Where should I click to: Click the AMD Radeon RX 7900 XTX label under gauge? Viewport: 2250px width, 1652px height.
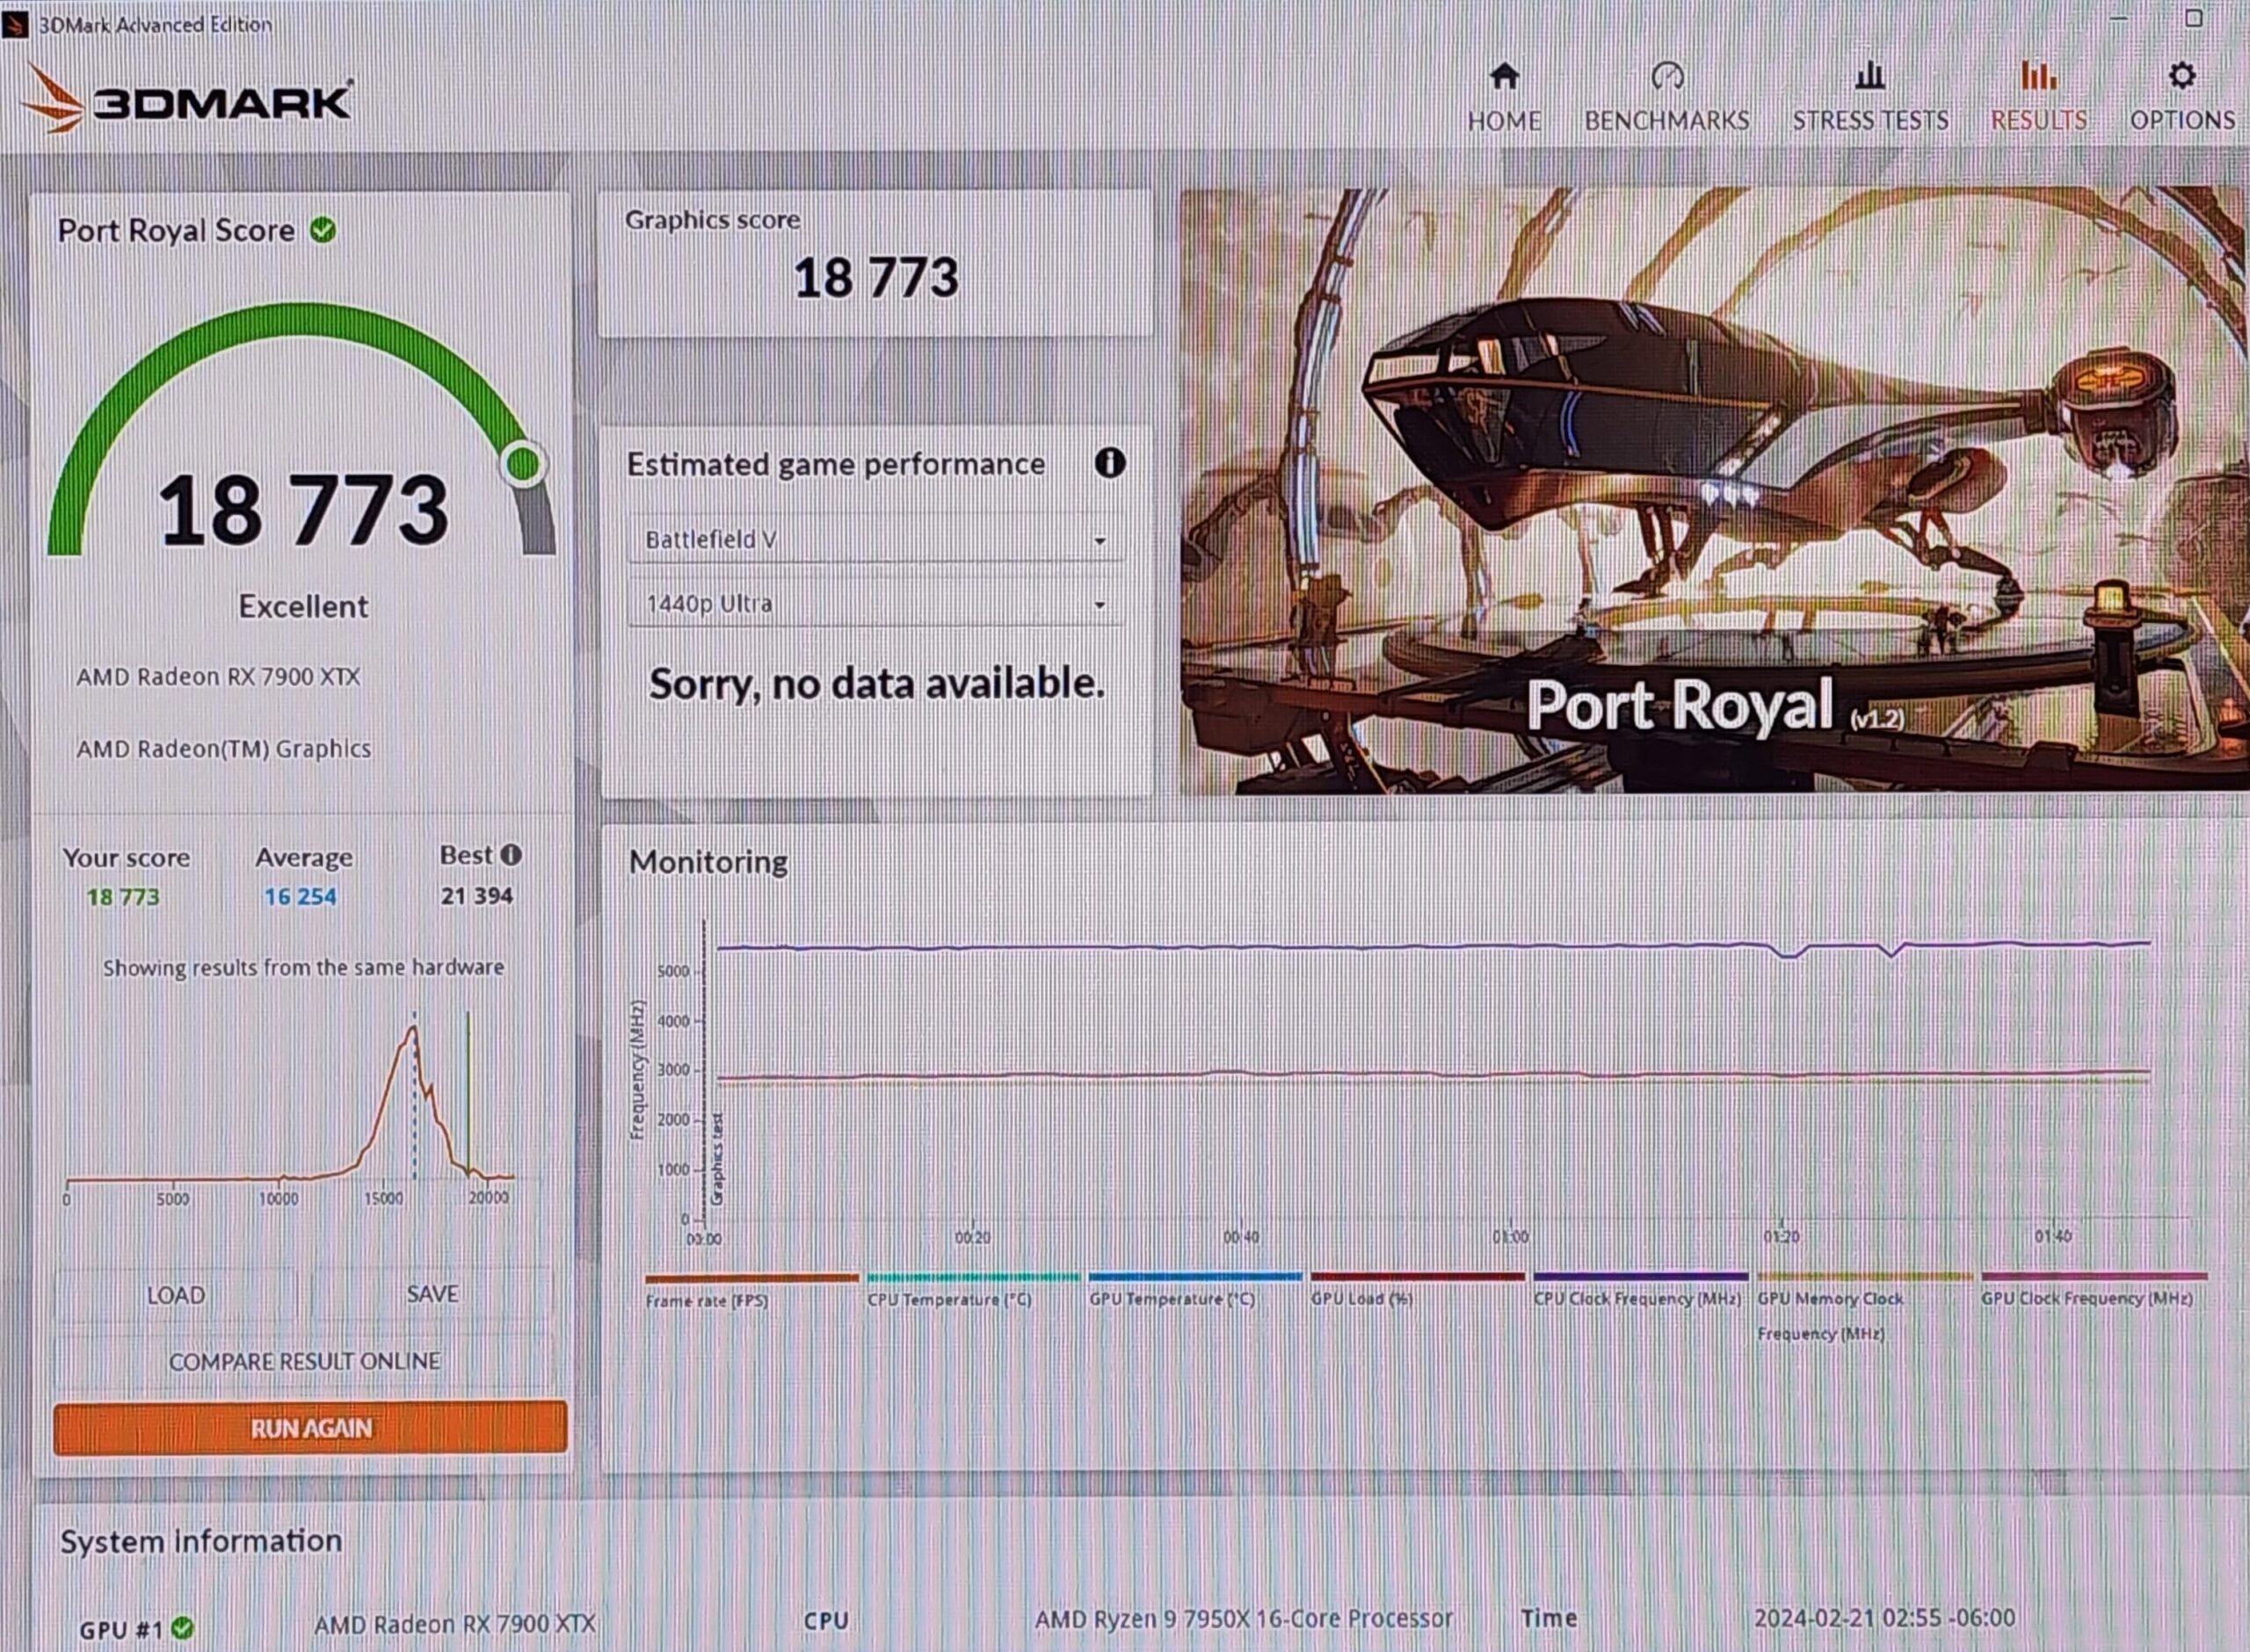(x=218, y=677)
